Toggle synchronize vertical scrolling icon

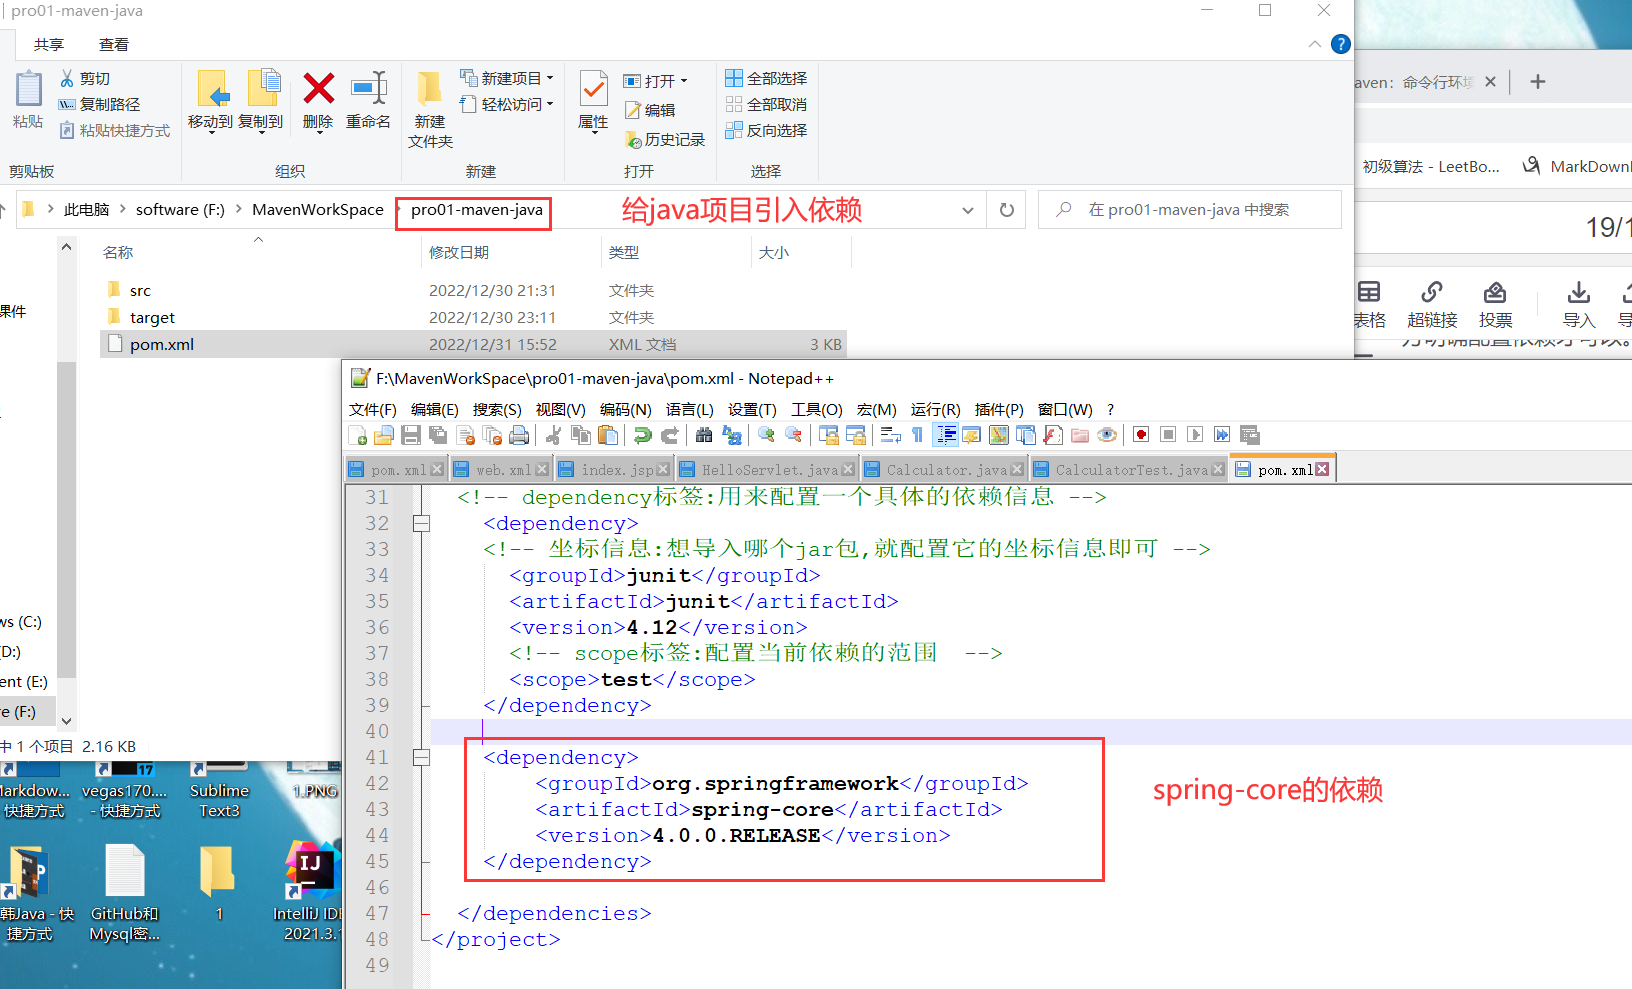pos(829,435)
